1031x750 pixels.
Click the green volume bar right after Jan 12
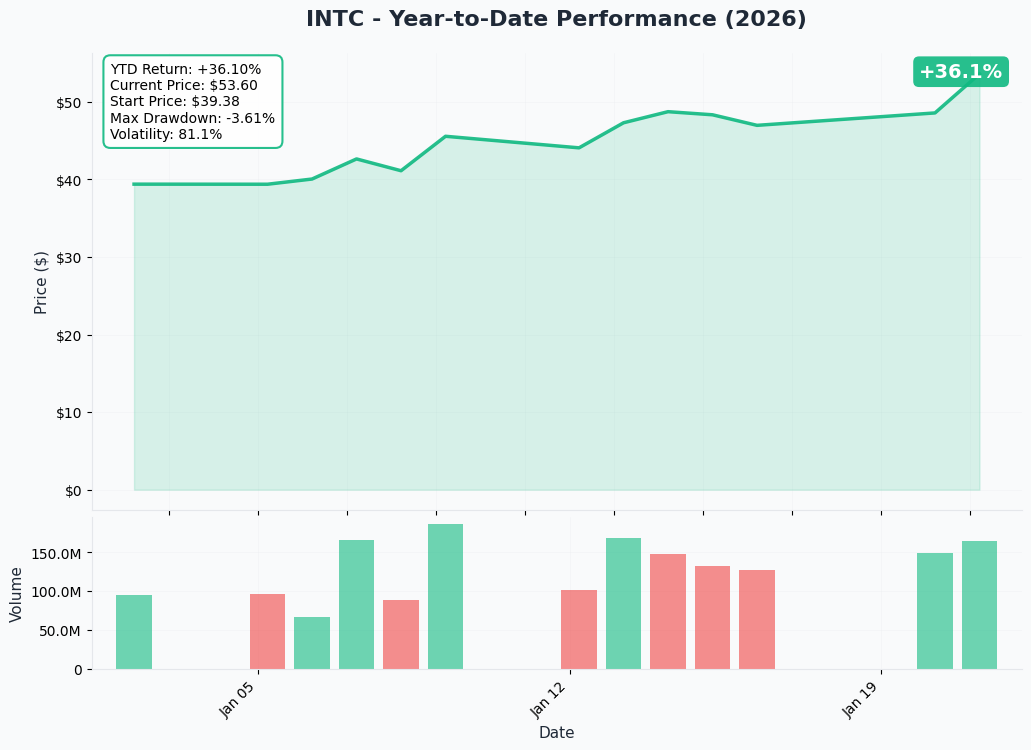(x=623, y=604)
